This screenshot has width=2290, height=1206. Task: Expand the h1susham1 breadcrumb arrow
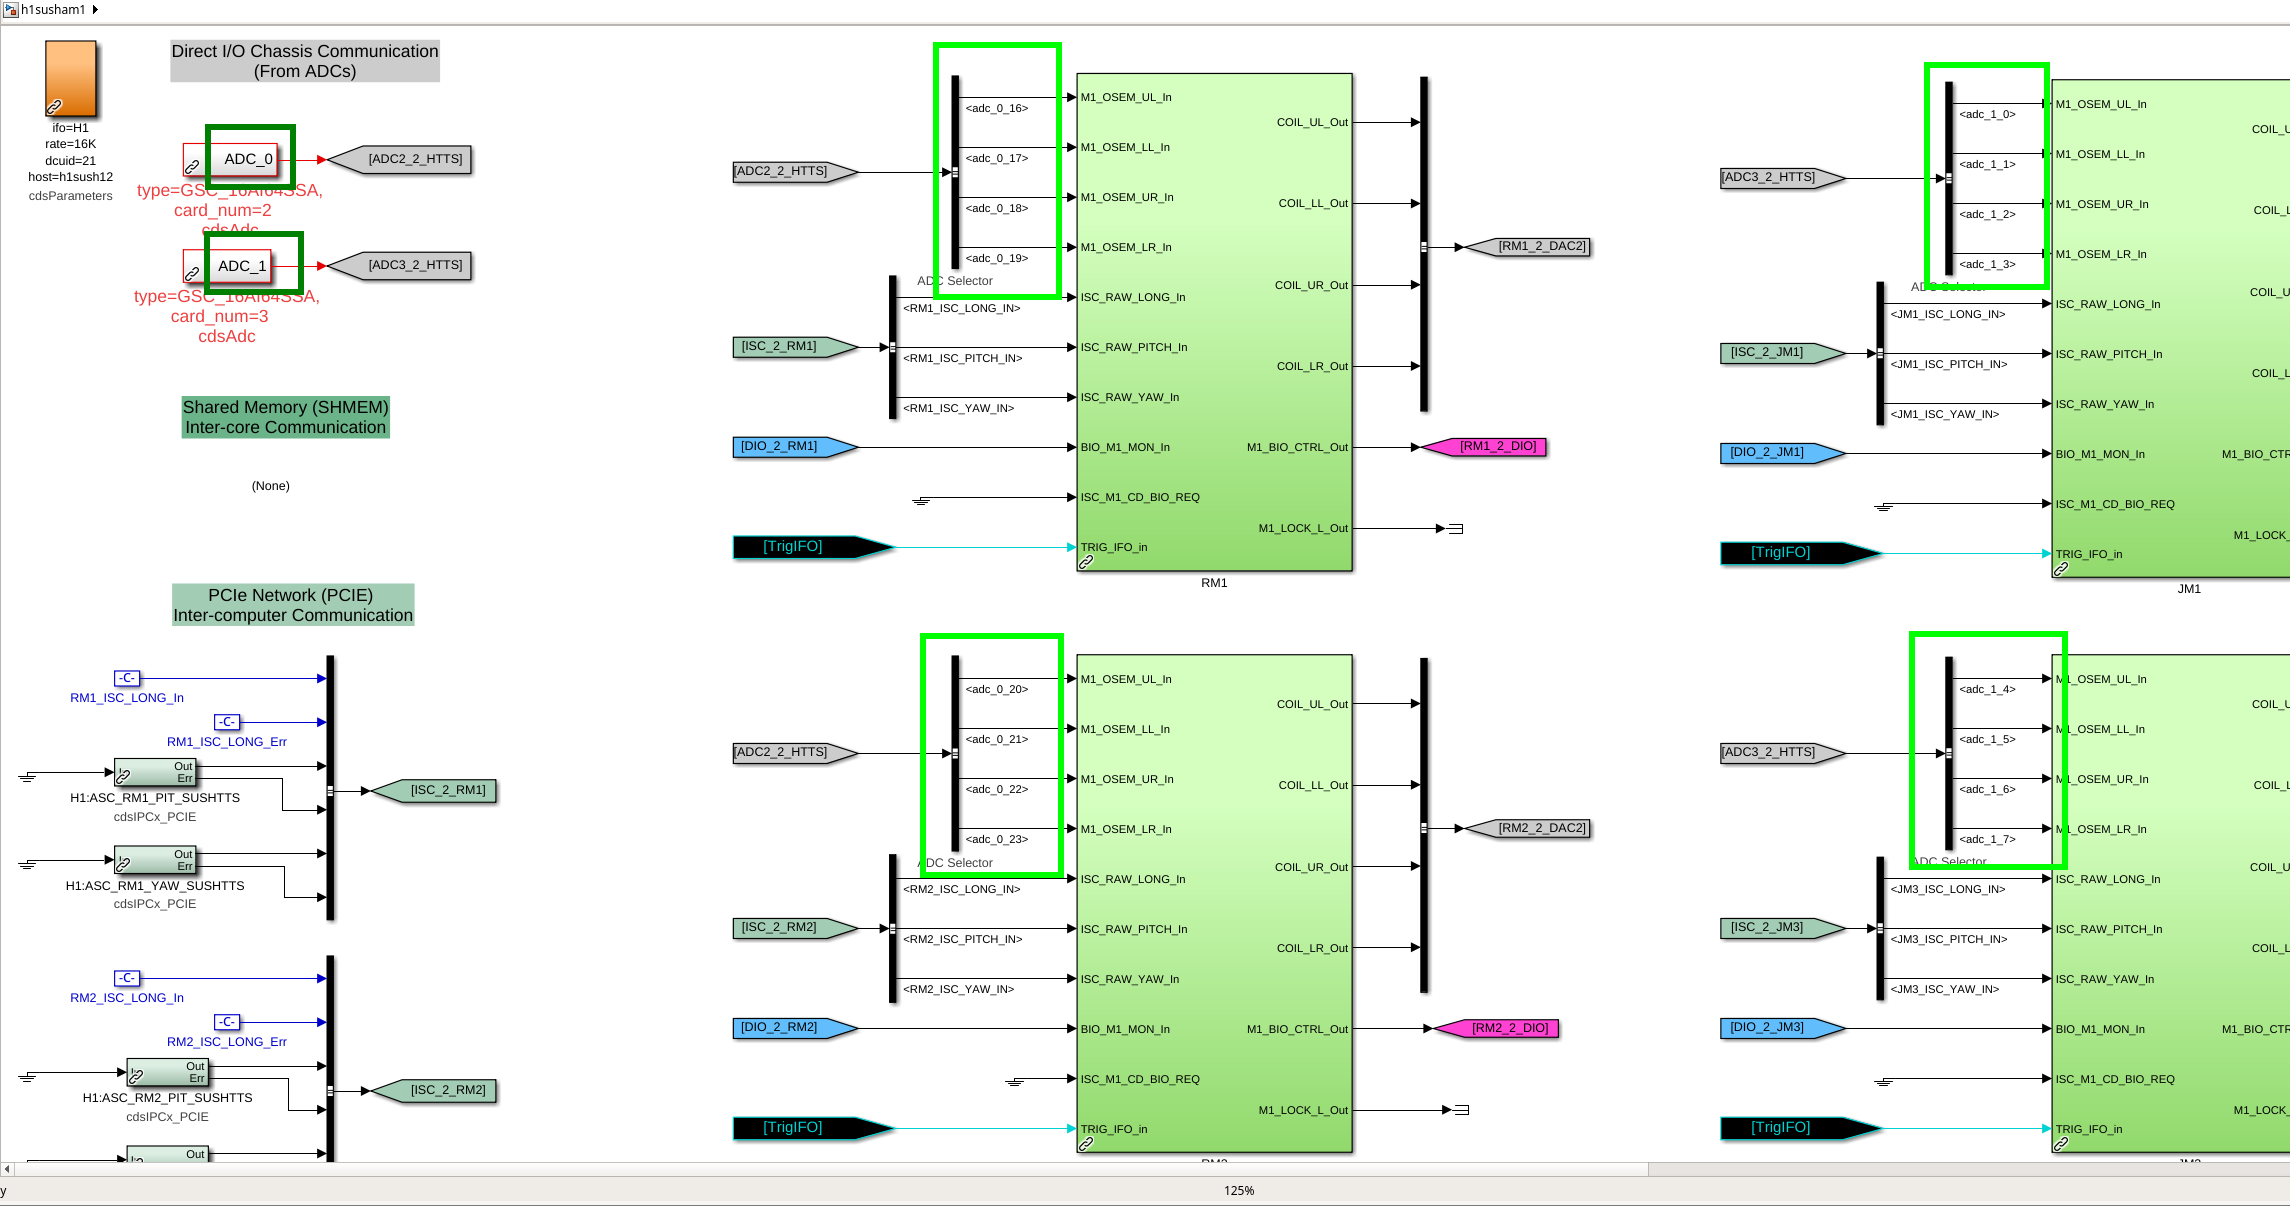point(95,10)
